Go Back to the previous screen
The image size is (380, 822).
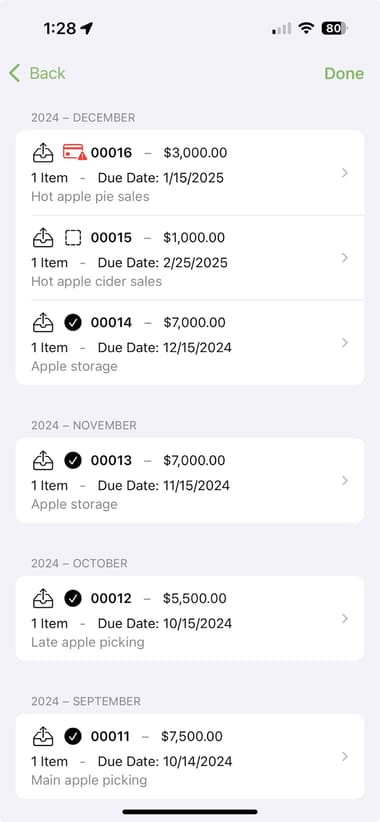point(37,73)
